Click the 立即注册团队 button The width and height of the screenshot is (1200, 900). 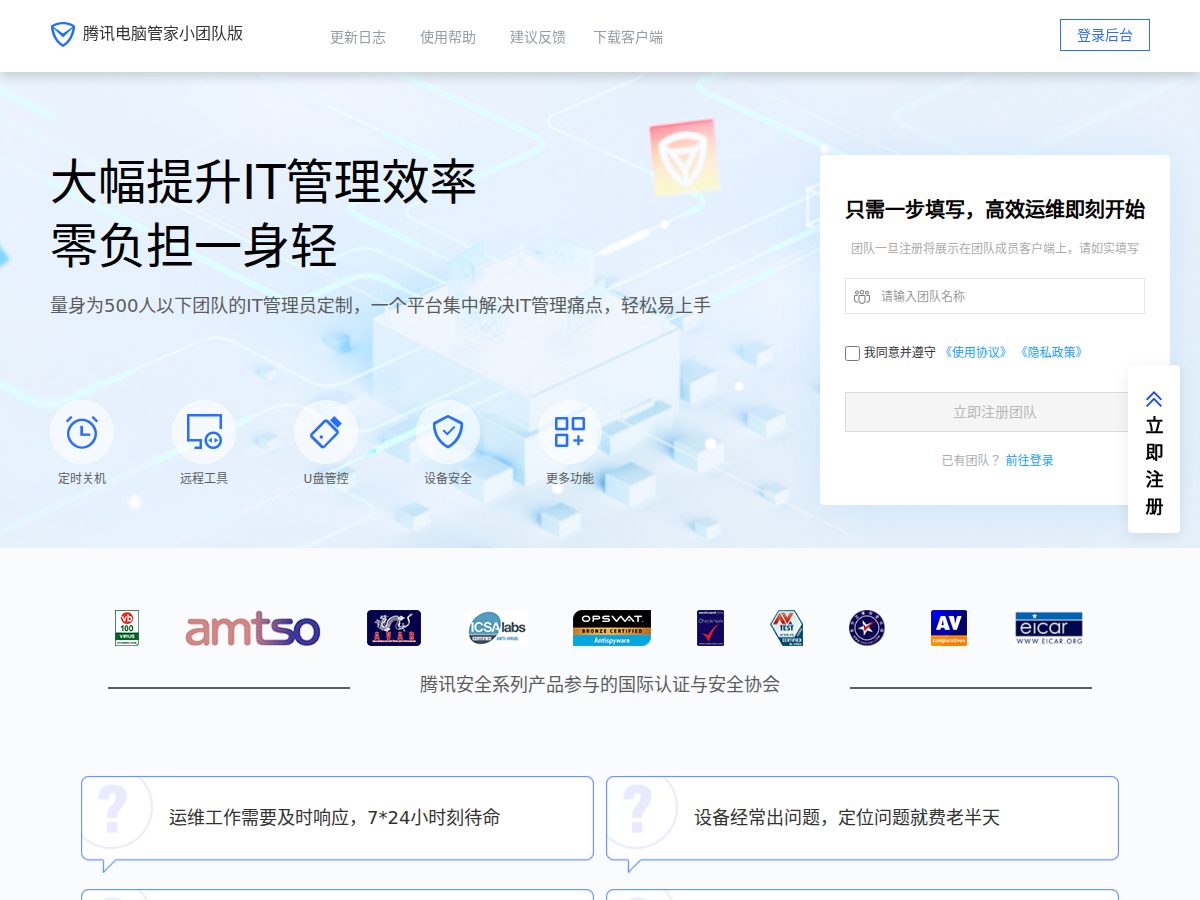[x=995, y=412]
